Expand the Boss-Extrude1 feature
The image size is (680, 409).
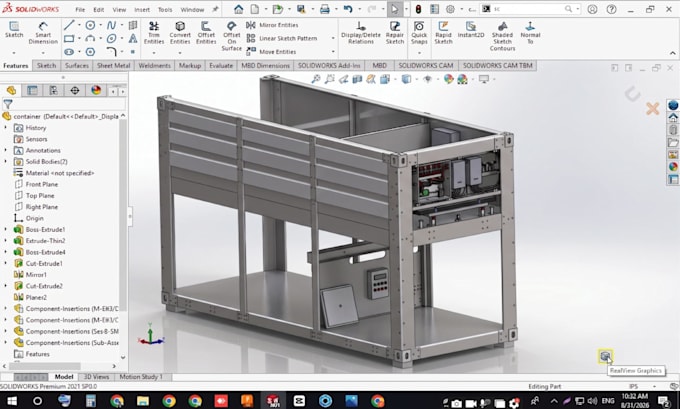(x=5, y=229)
